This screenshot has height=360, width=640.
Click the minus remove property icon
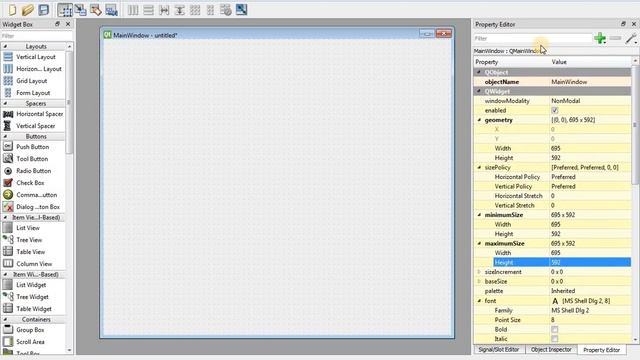[615, 38]
